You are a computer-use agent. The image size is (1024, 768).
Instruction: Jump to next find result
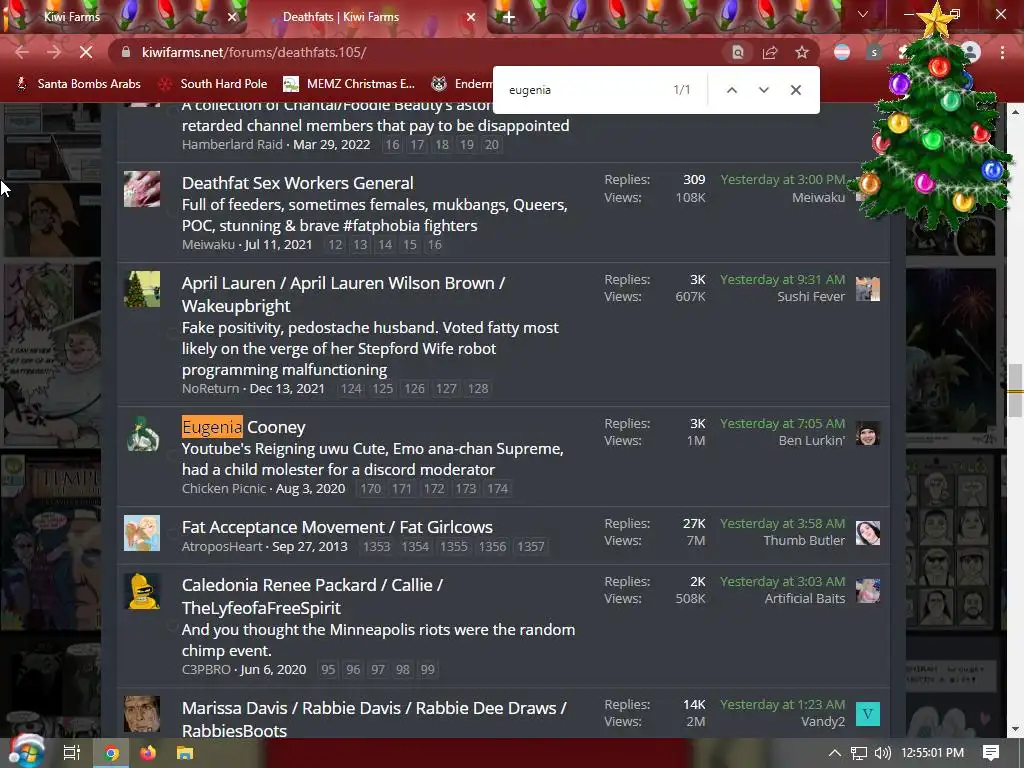click(763, 90)
